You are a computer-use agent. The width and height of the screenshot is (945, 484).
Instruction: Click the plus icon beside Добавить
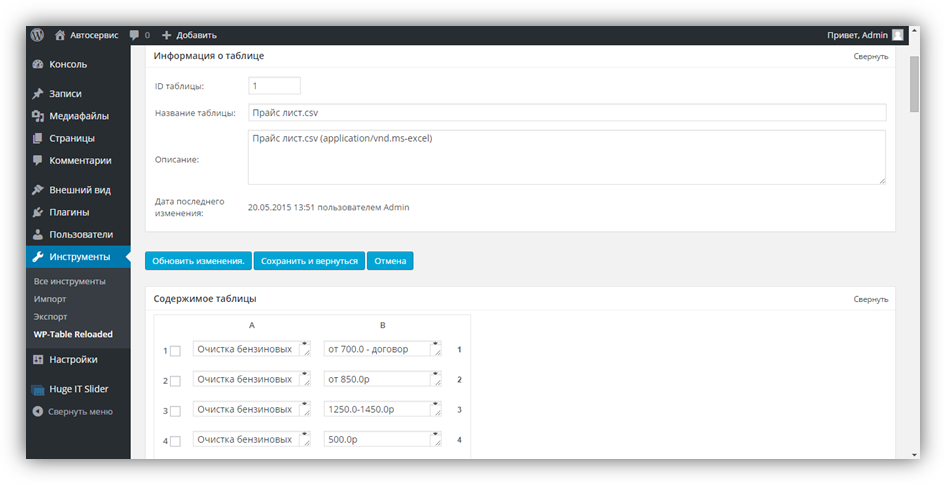click(x=167, y=35)
